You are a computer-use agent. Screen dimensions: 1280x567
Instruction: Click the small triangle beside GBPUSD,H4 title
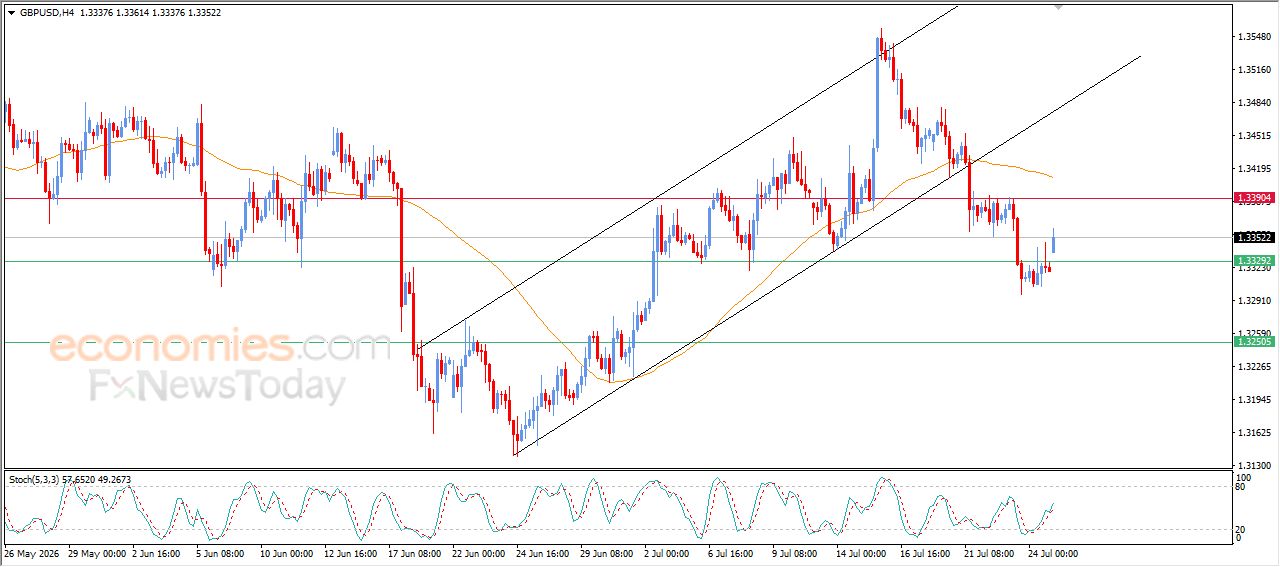click(12, 13)
